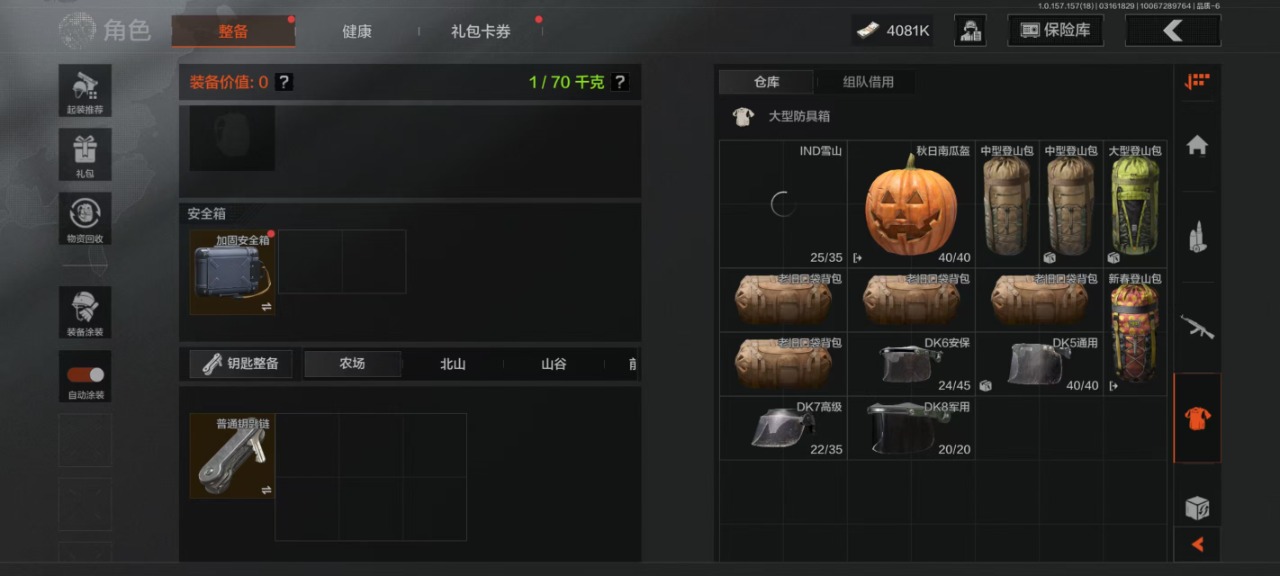Select the rifle weapons category icon
1280x576 pixels.
point(1197,327)
